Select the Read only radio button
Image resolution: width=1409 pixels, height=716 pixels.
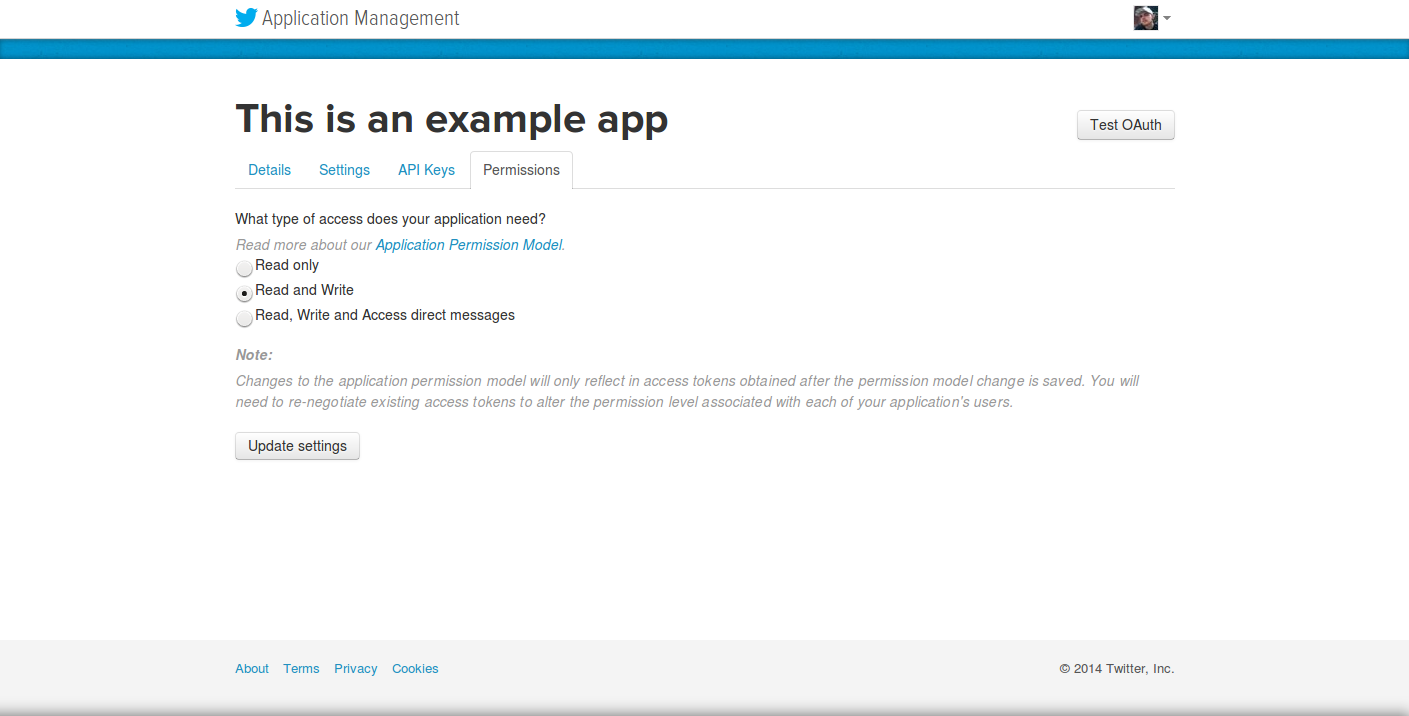click(244, 268)
